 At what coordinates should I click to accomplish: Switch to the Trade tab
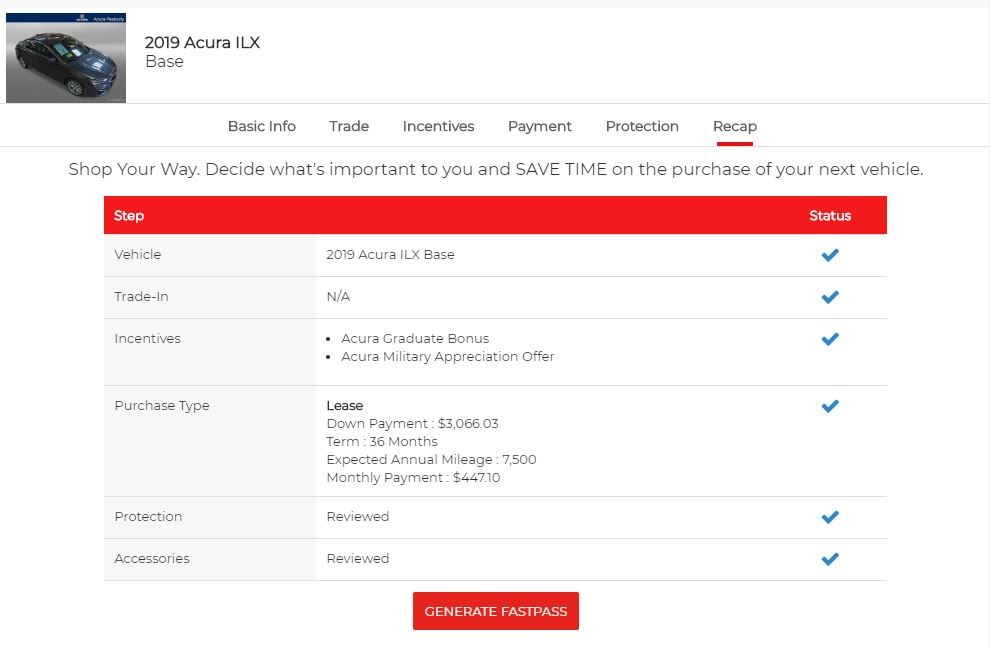click(349, 126)
